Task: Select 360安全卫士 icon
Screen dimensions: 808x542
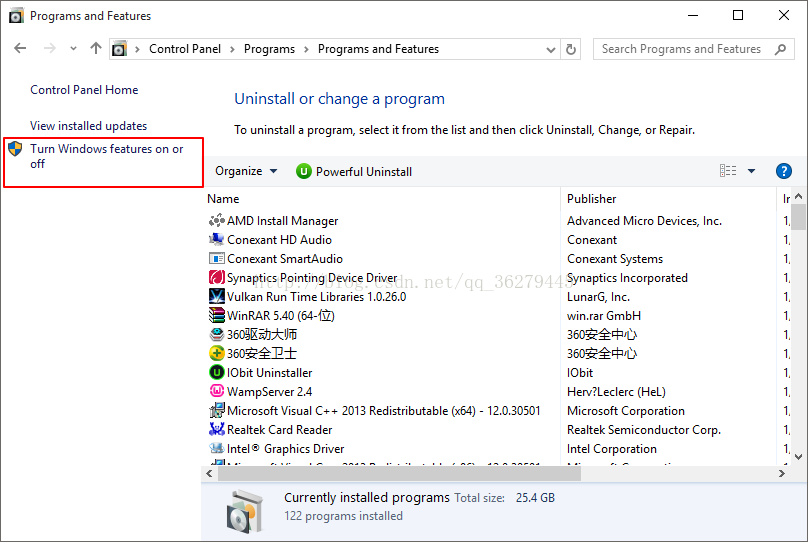Action: click(x=217, y=353)
